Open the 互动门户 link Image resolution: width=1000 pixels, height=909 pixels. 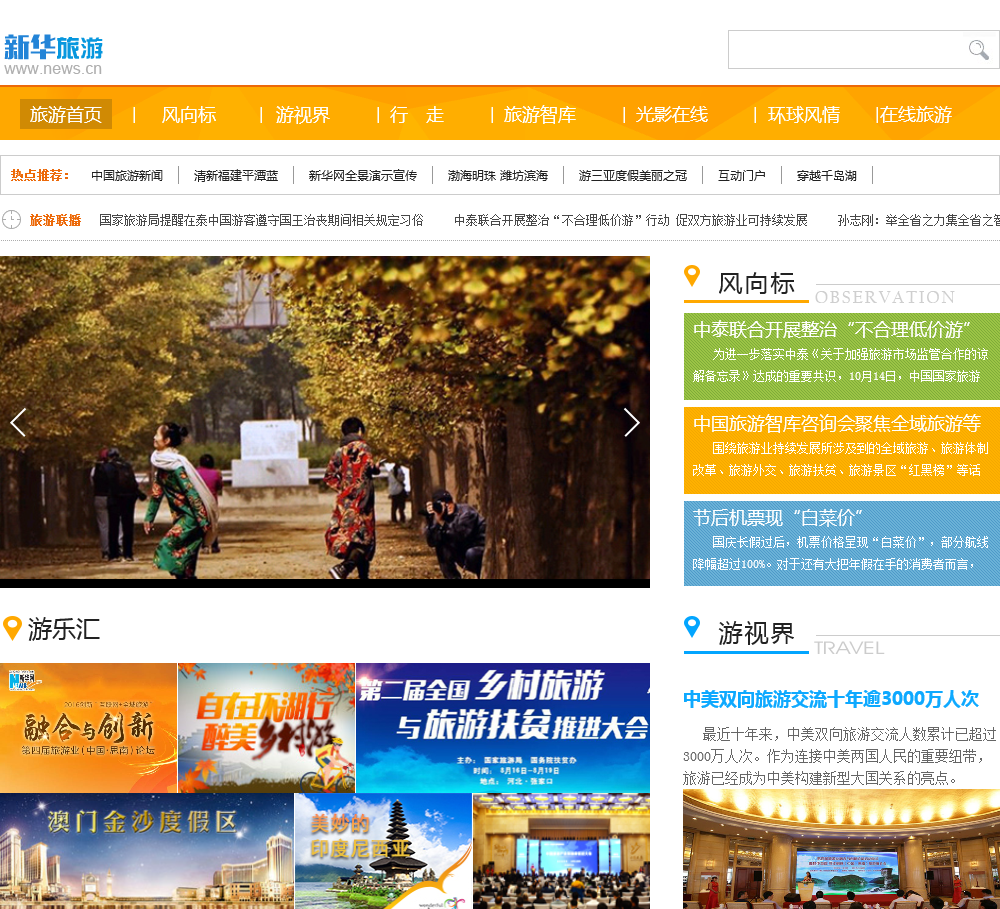point(741,175)
